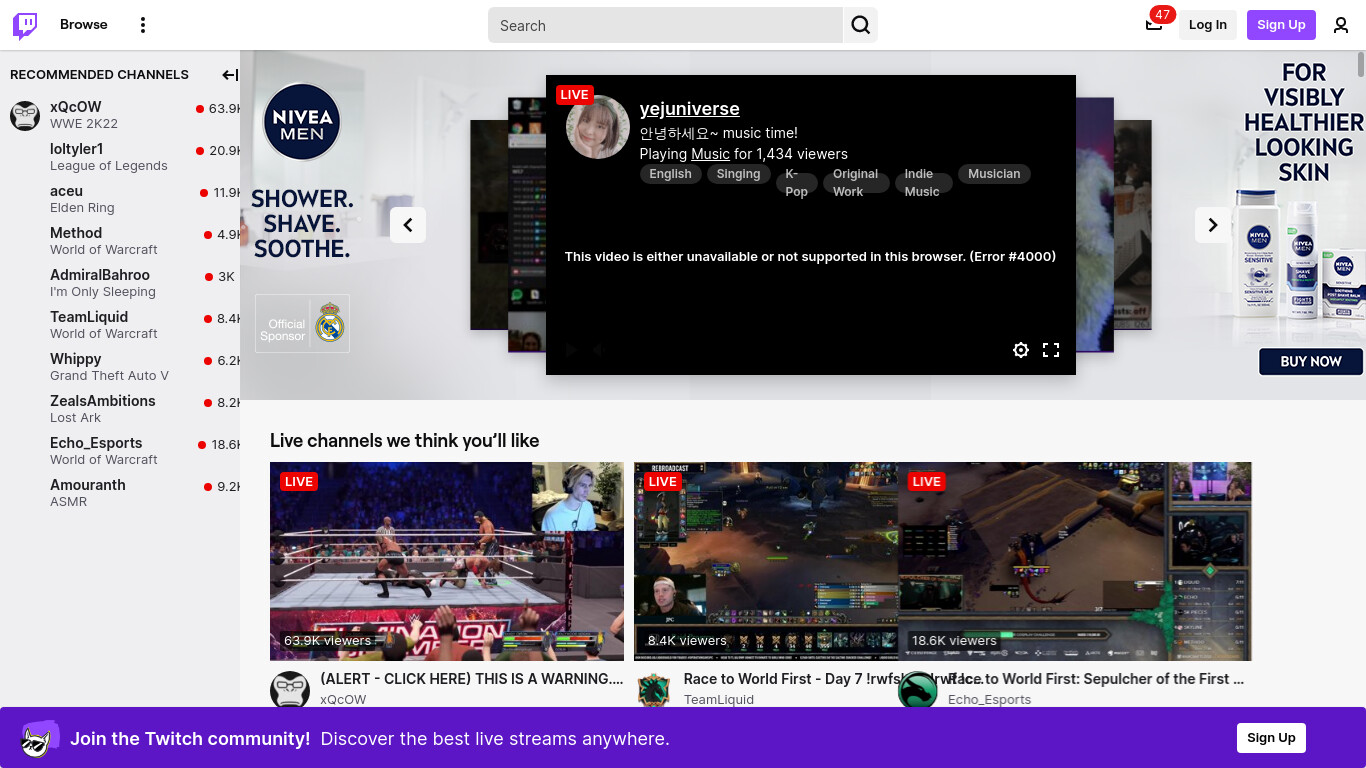
Task: Open player settings gear icon
Action: (x=1021, y=350)
